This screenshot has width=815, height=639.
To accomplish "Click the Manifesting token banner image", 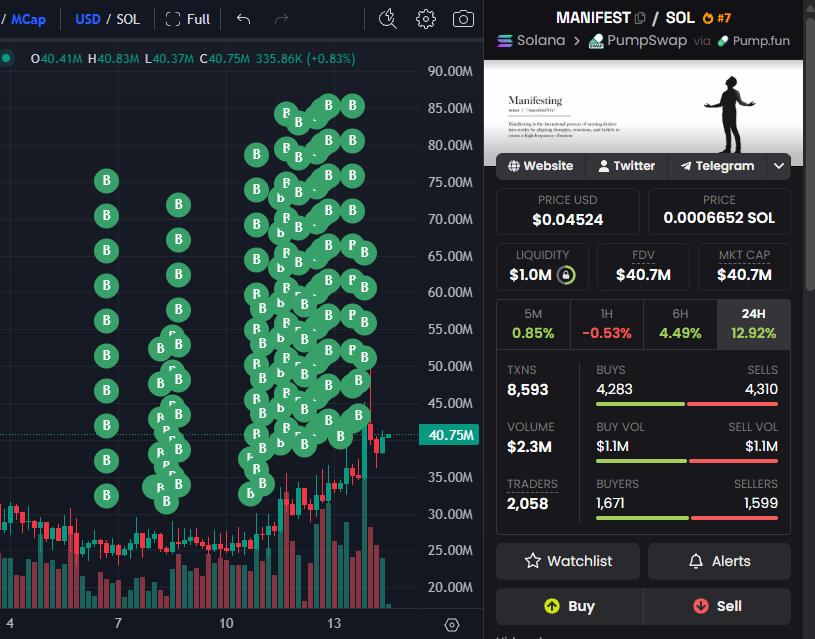I will [643, 113].
